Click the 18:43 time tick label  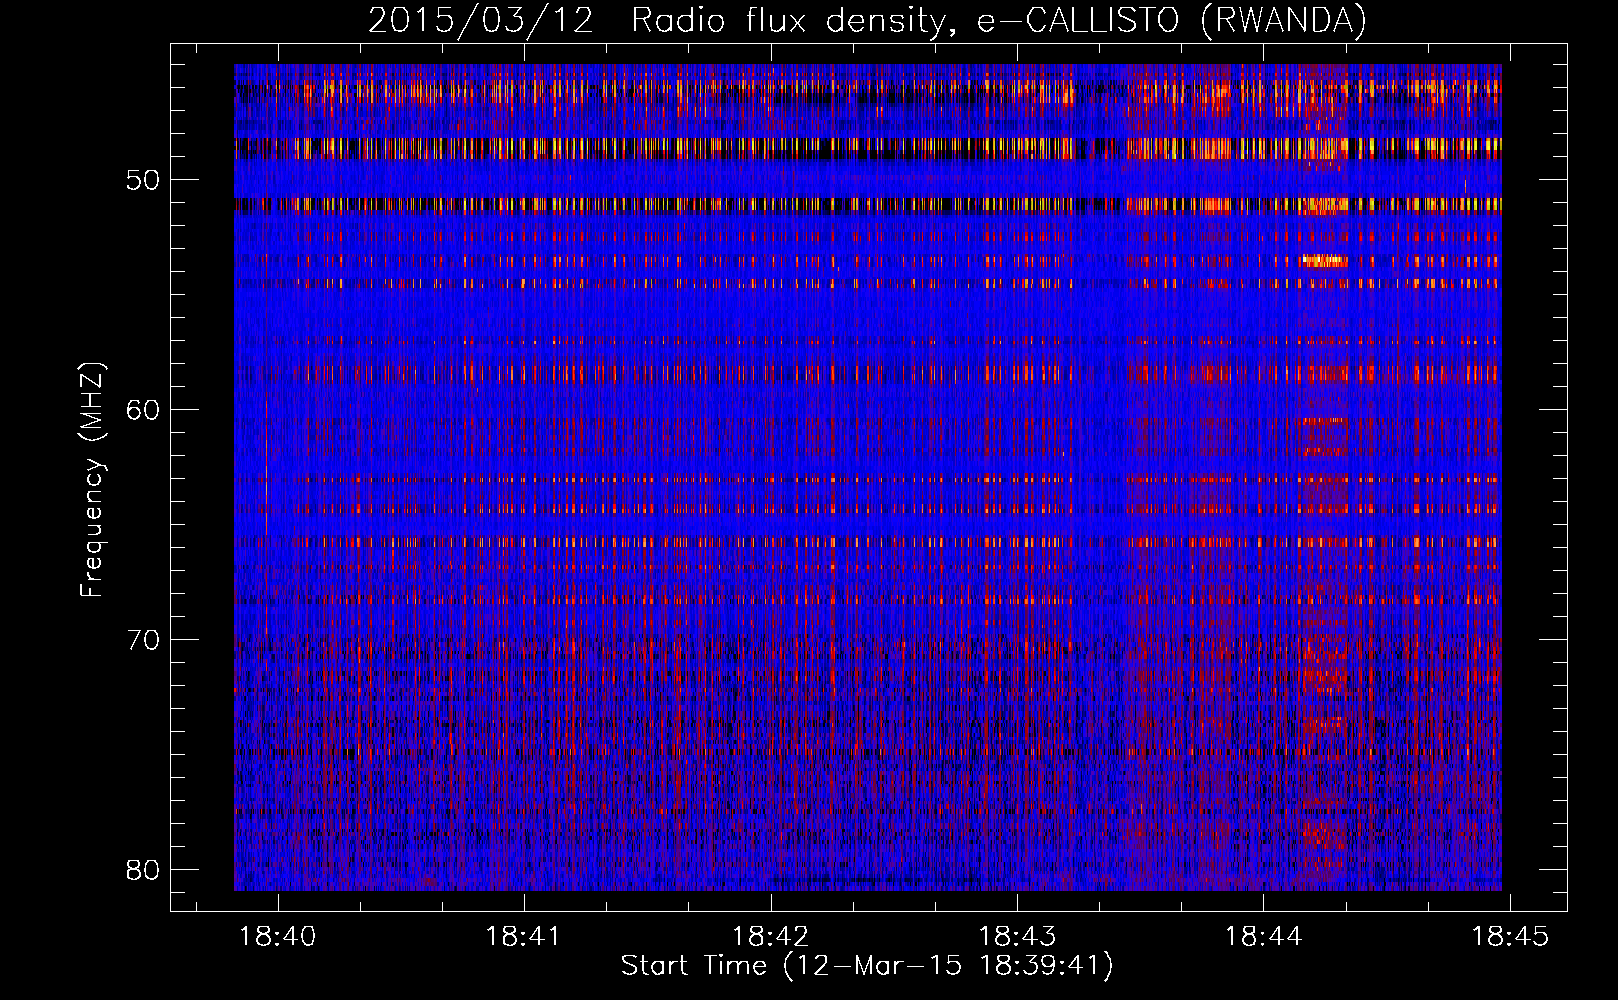tap(1017, 936)
